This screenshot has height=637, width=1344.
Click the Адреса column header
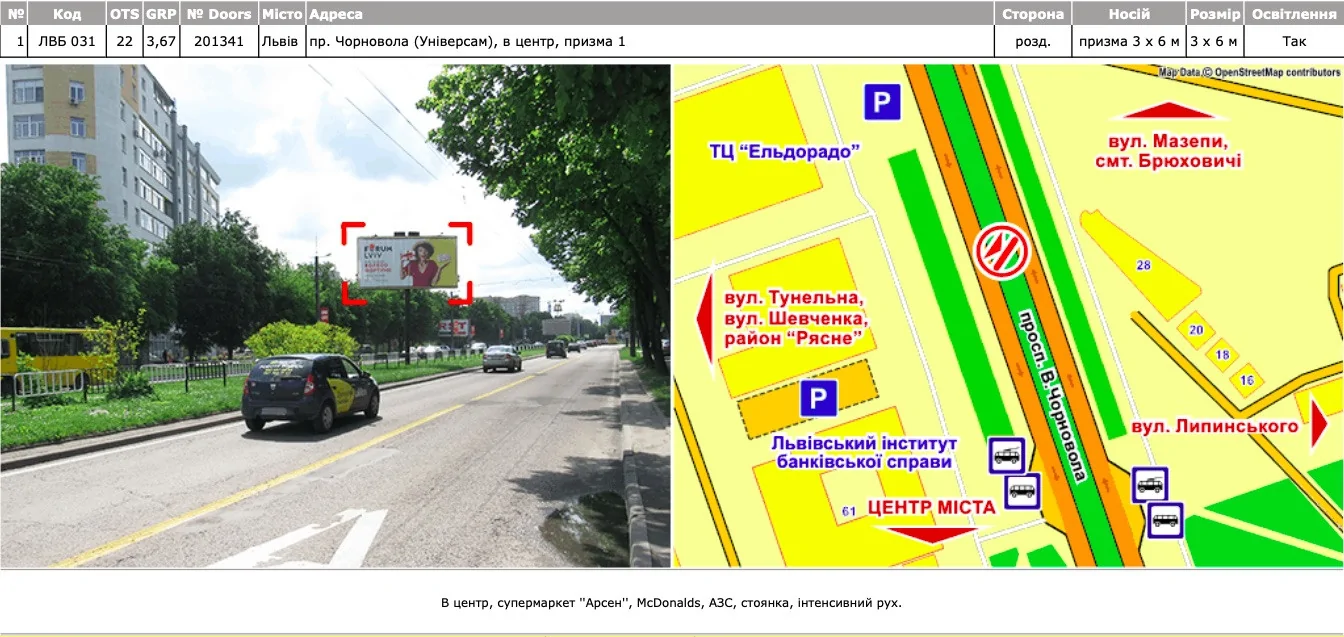336,14
